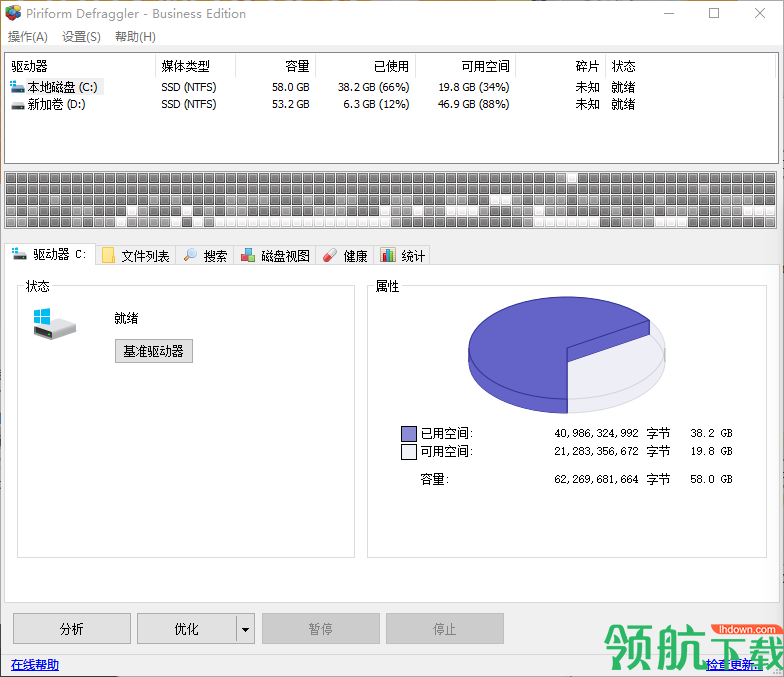Click the 19.8 GB (34%) free cell
784x677 pixels.
(474, 87)
